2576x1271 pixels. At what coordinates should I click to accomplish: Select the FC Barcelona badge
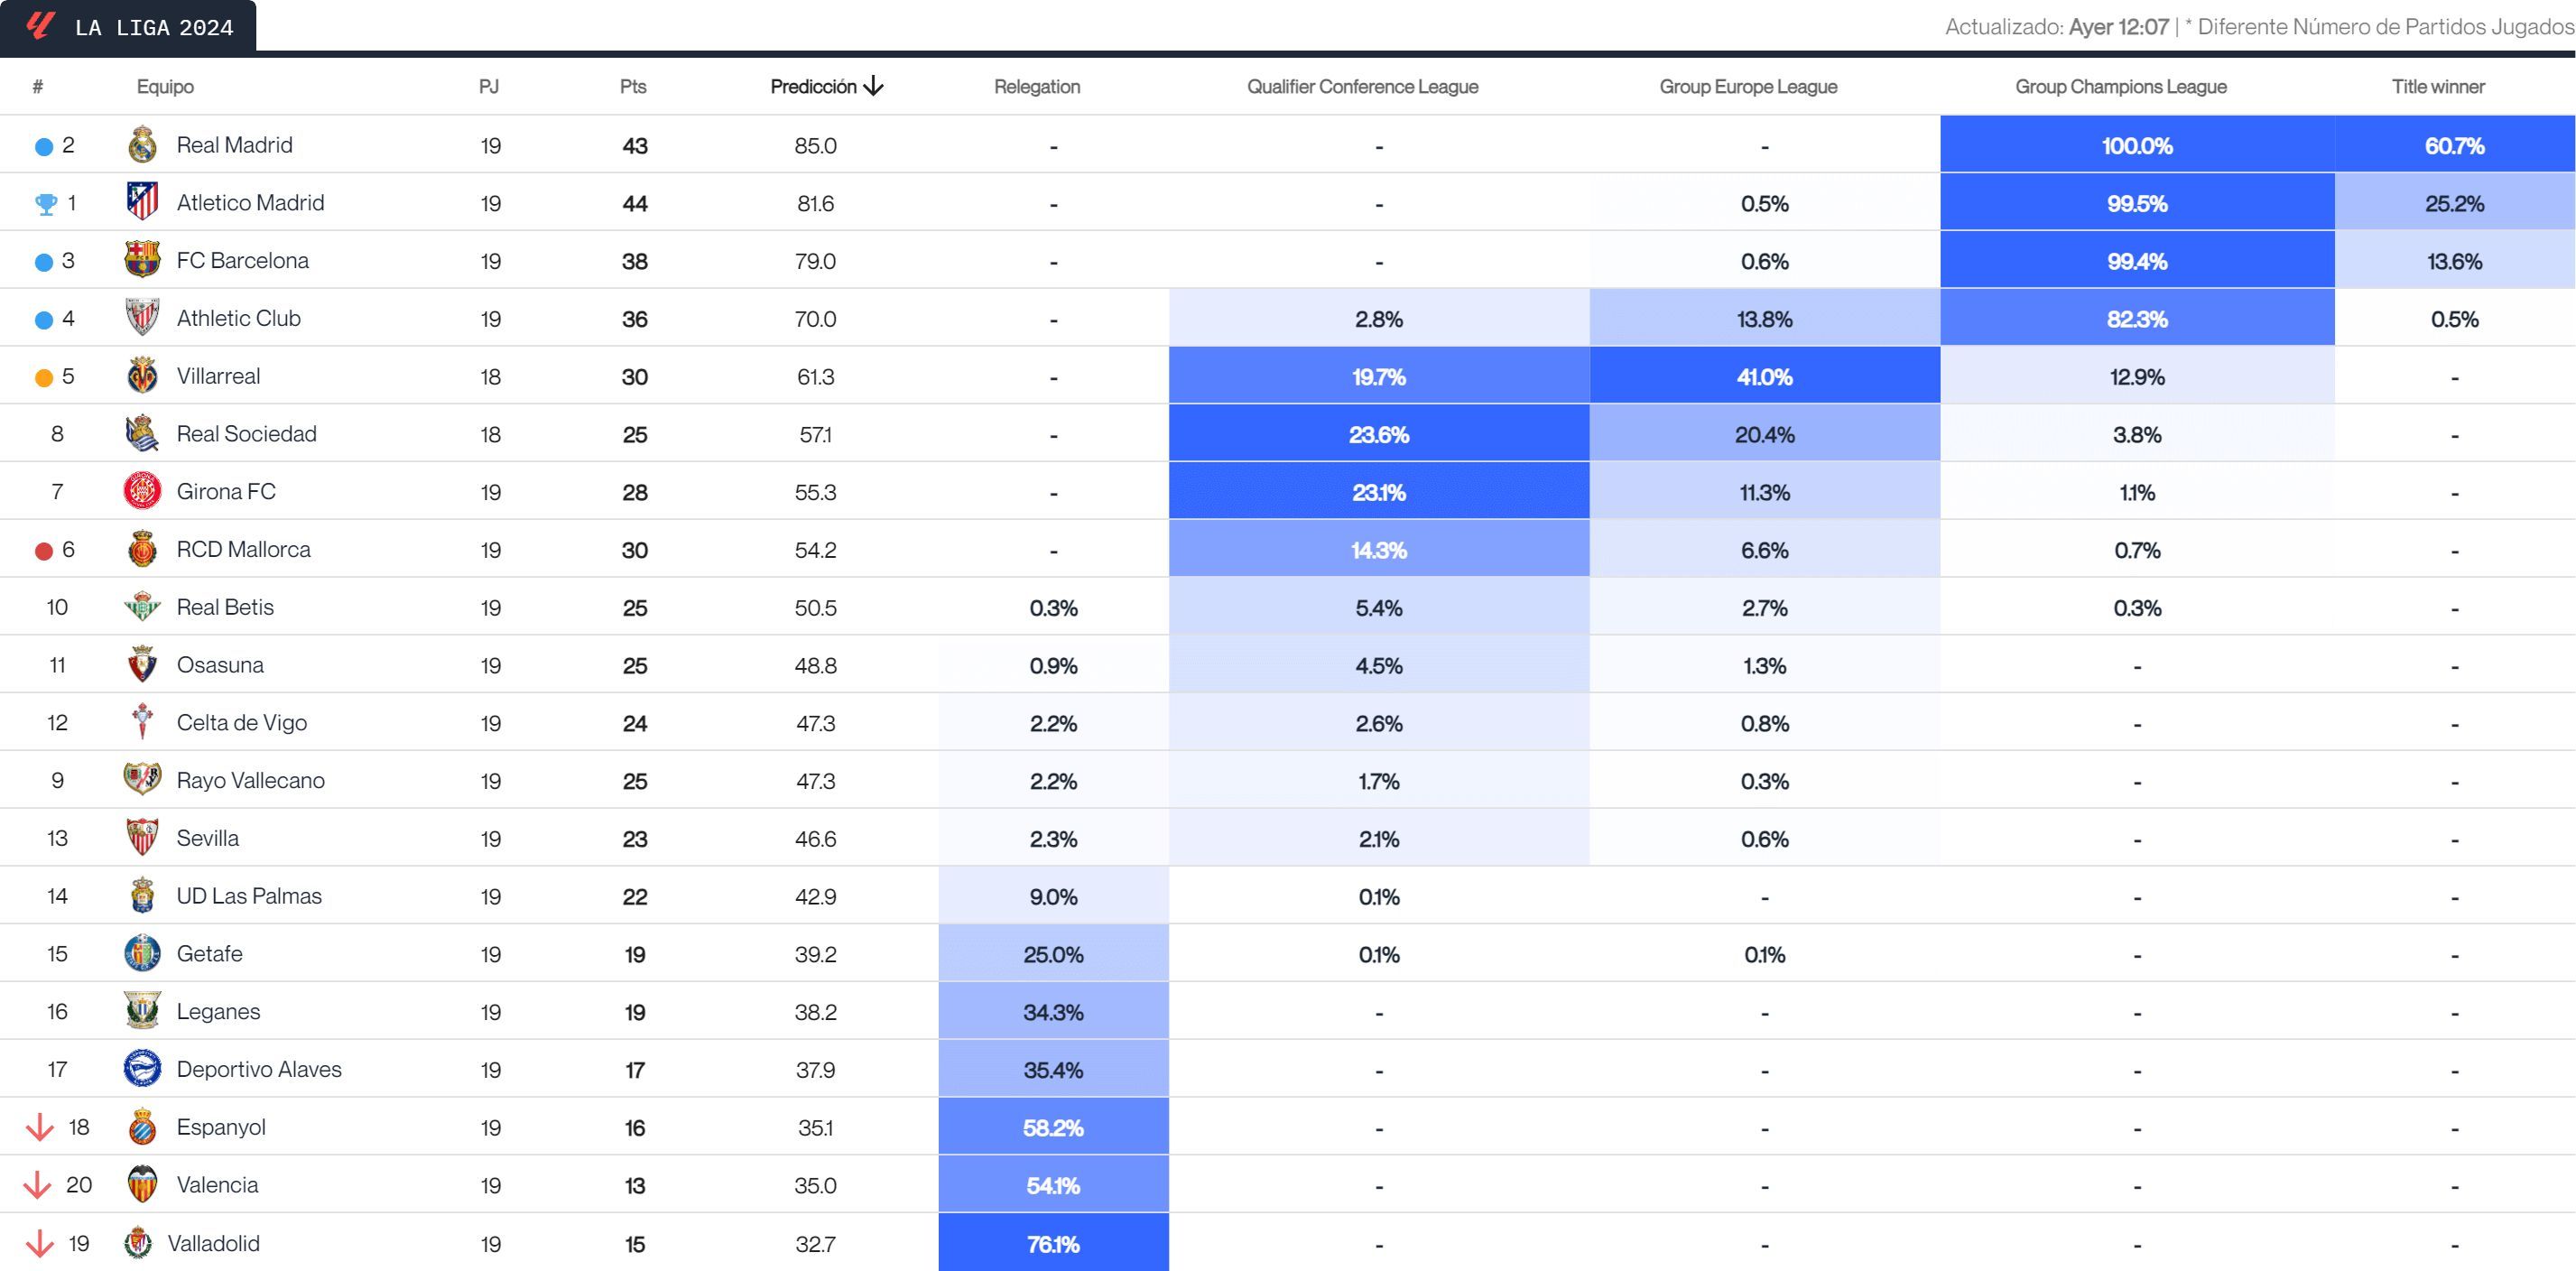tap(141, 260)
